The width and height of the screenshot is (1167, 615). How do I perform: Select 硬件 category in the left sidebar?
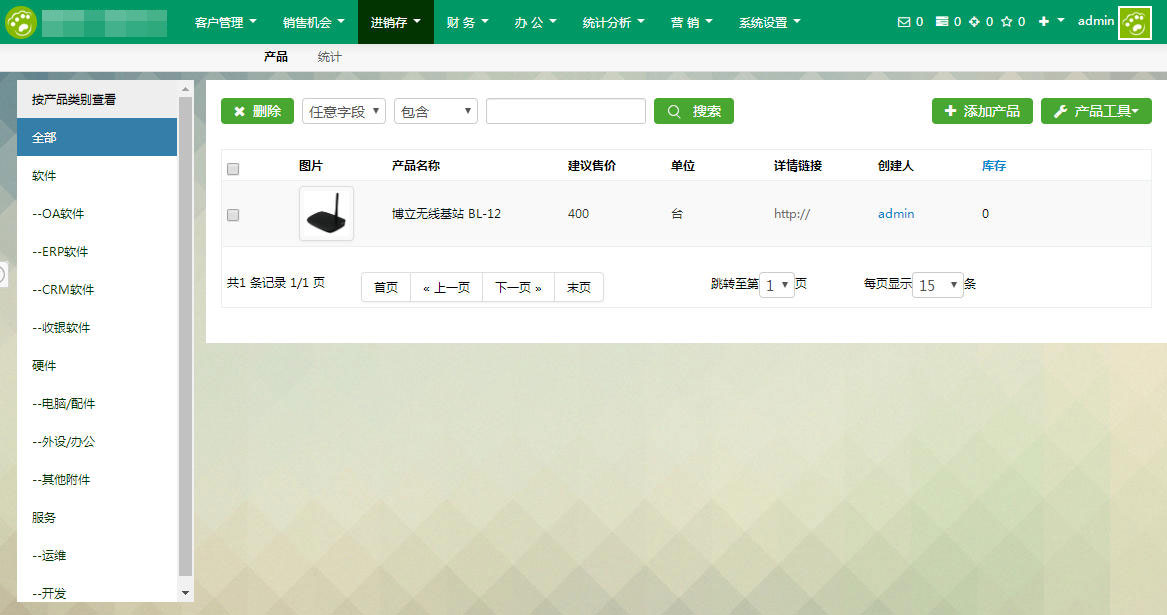click(43, 365)
